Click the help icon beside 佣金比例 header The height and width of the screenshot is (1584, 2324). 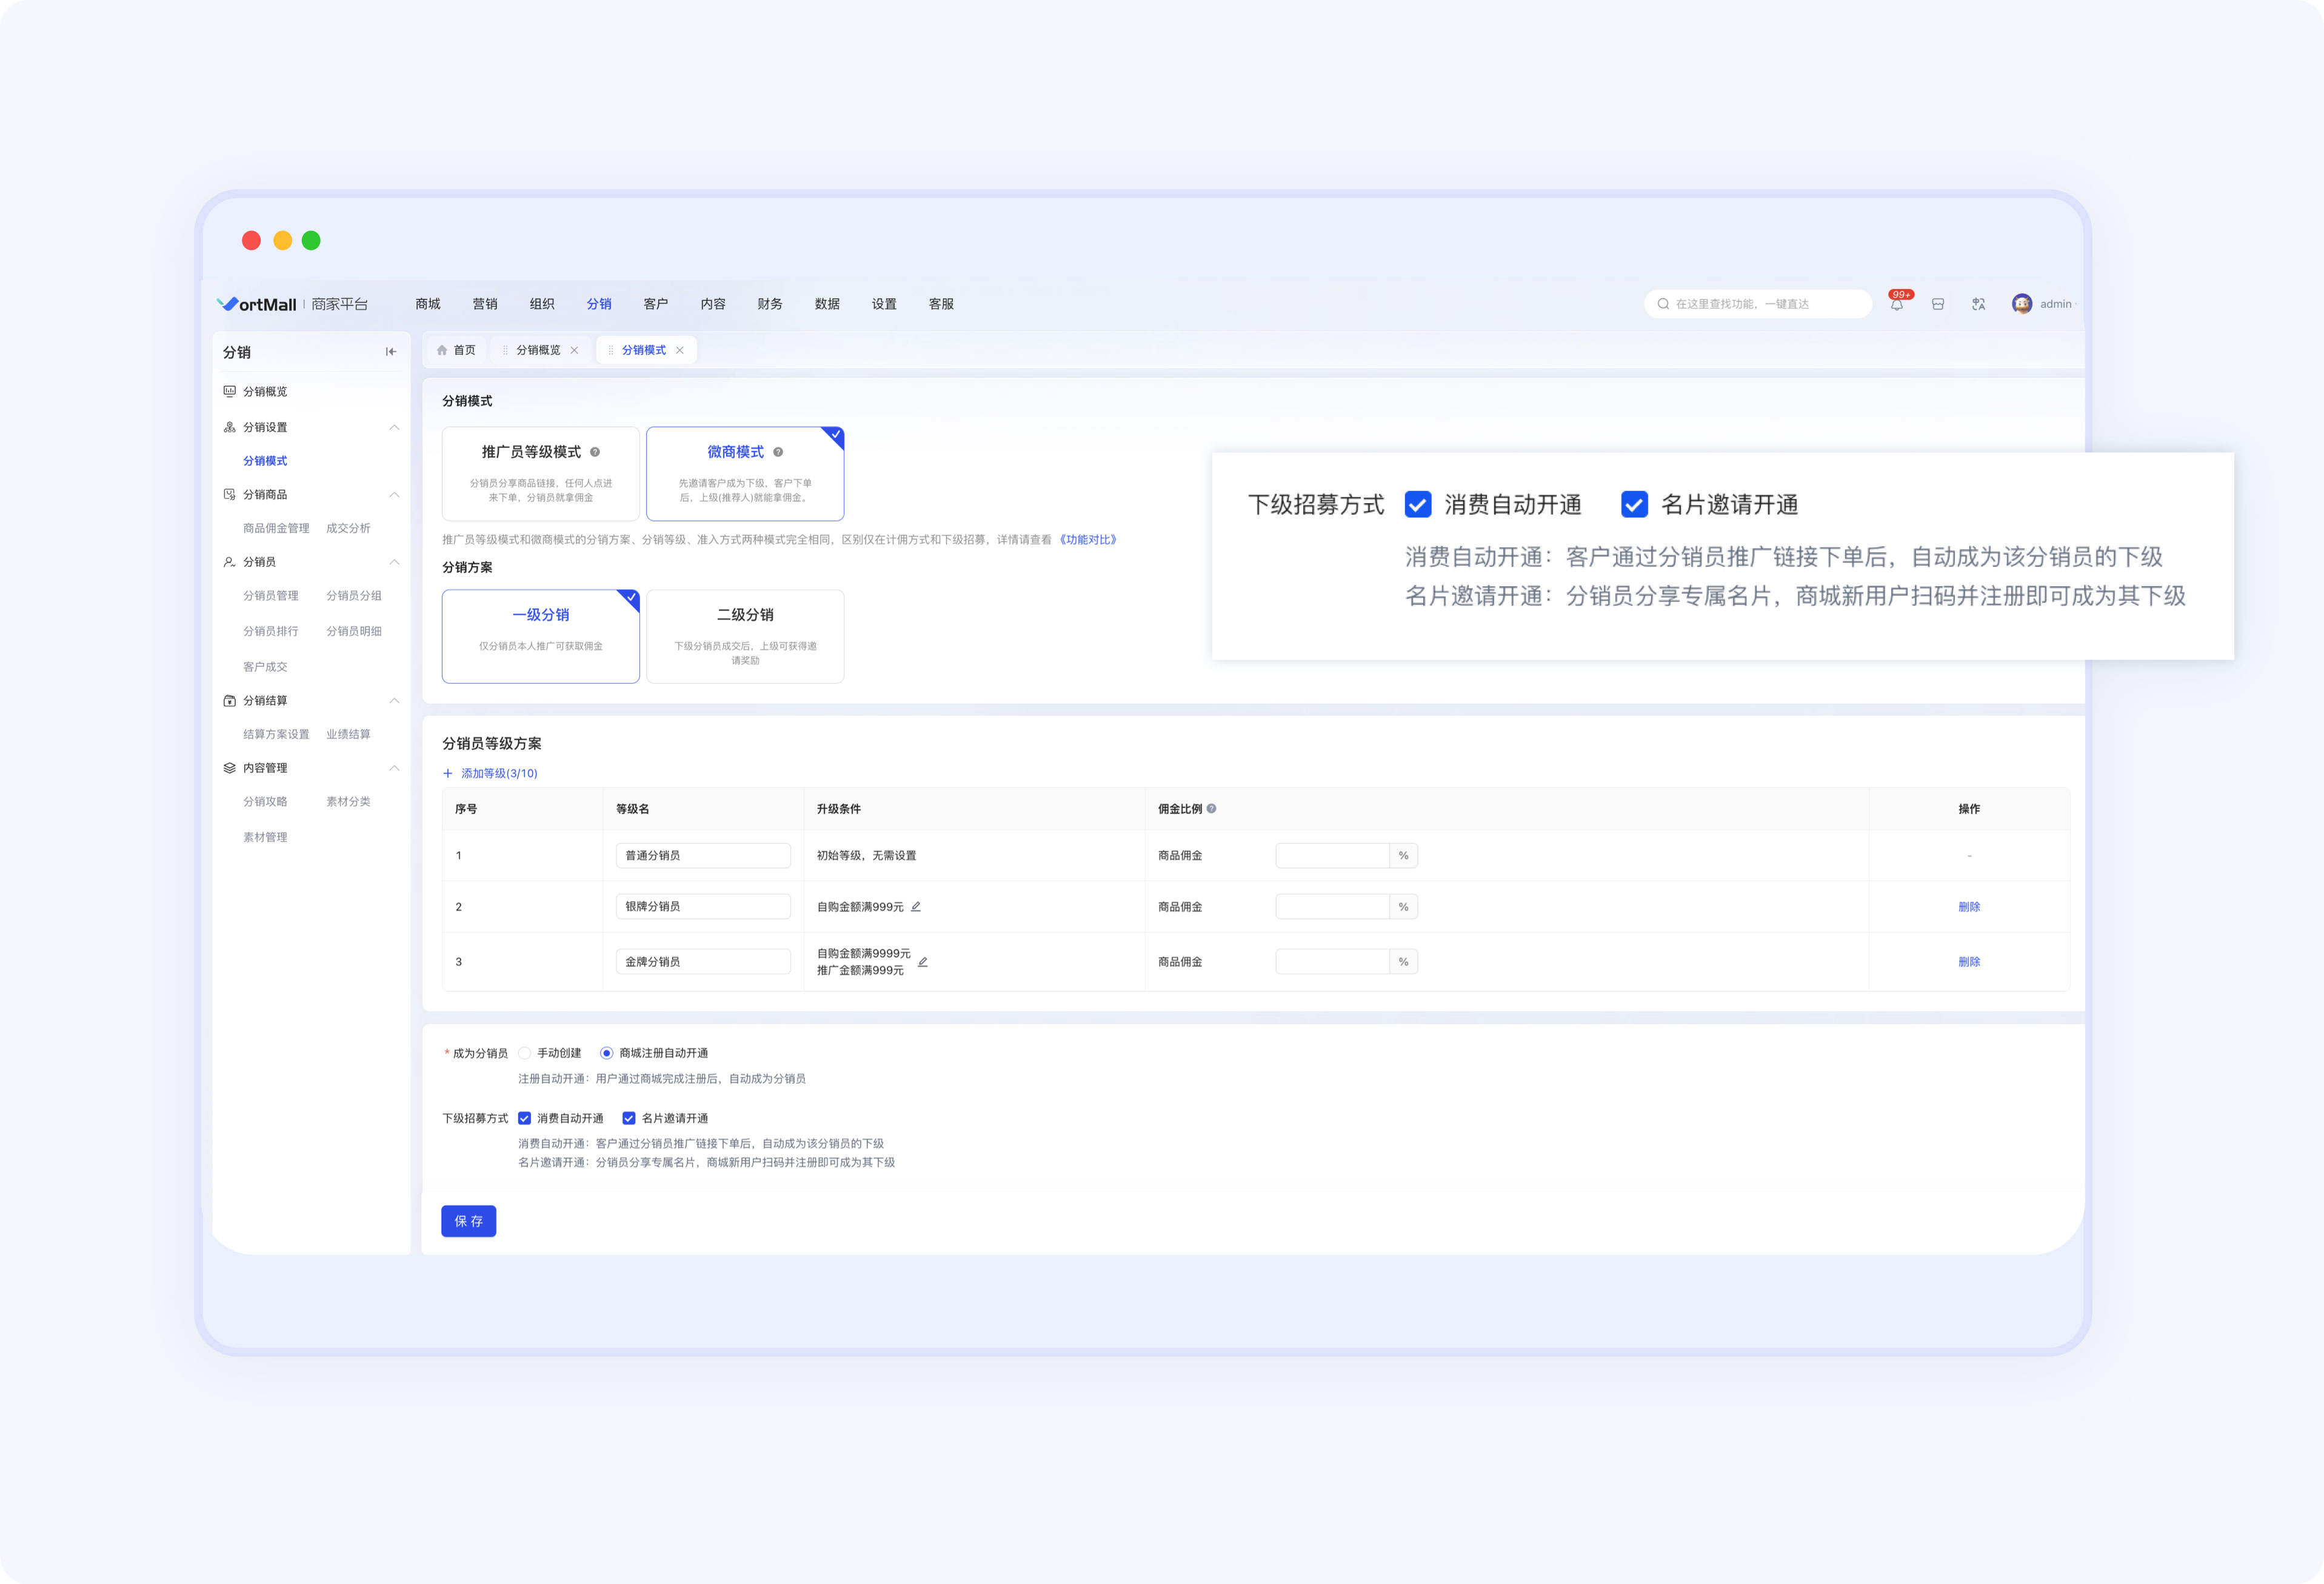[1211, 808]
